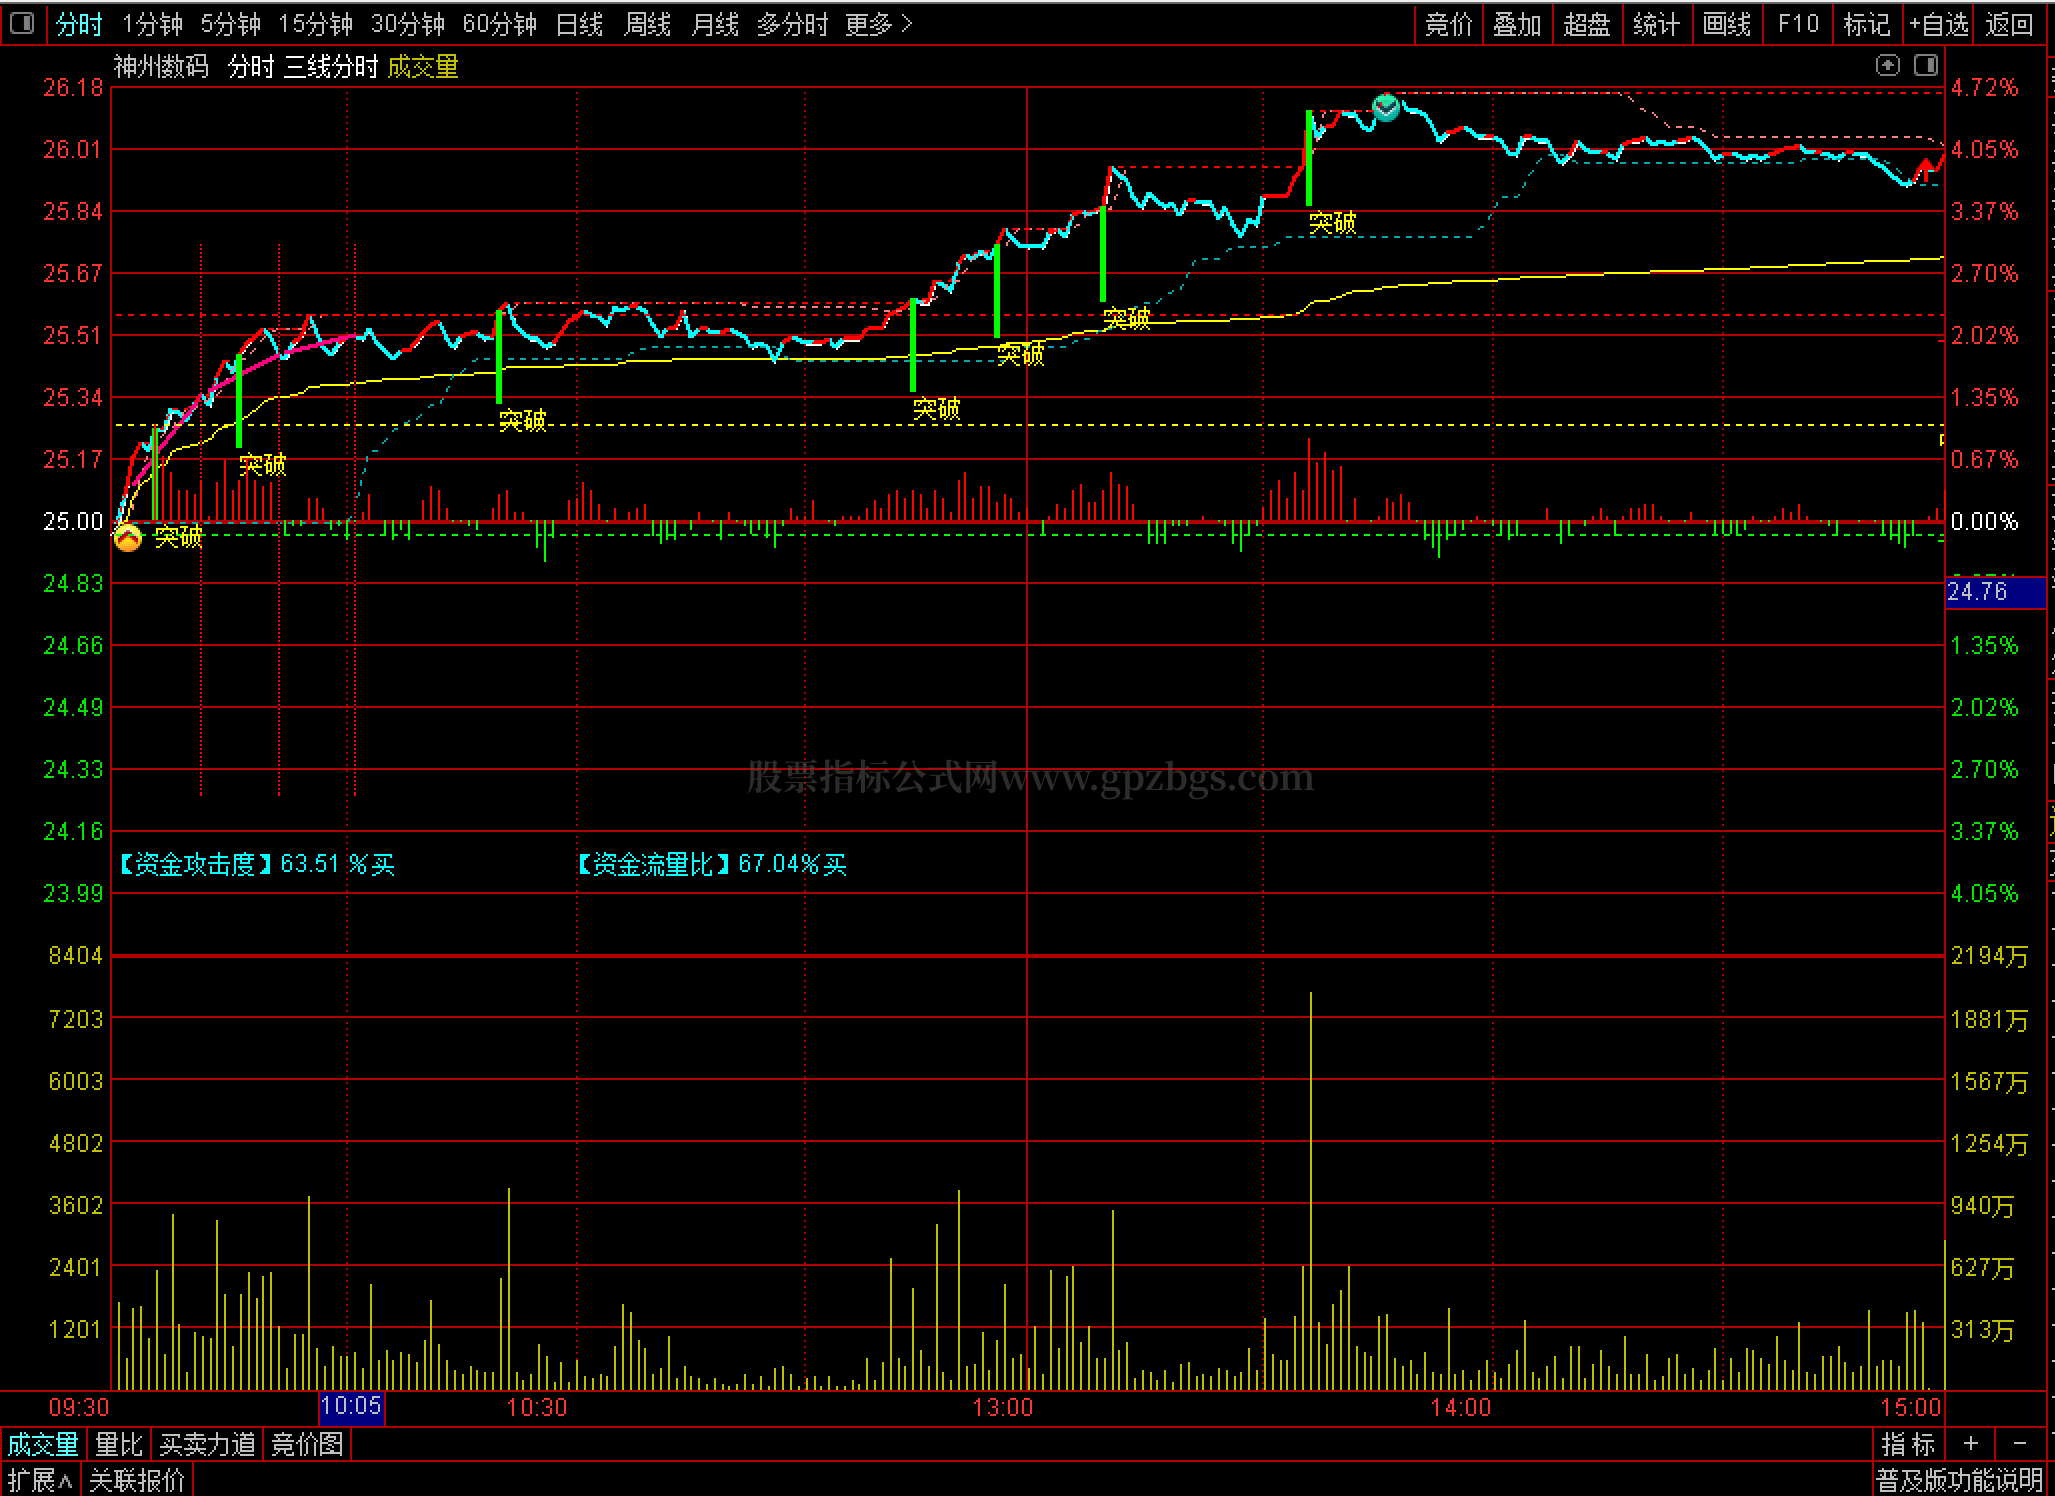Select the 成交量 bottom tab
The width and height of the screenshot is (2055, 1496).
click(x=43, y=1444)
